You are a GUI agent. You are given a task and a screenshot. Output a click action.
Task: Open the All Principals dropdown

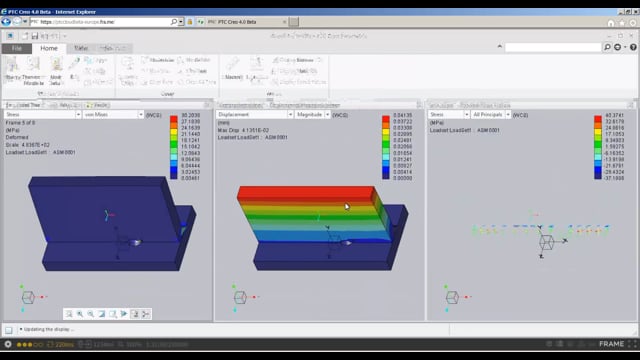(x=491, y=115)
